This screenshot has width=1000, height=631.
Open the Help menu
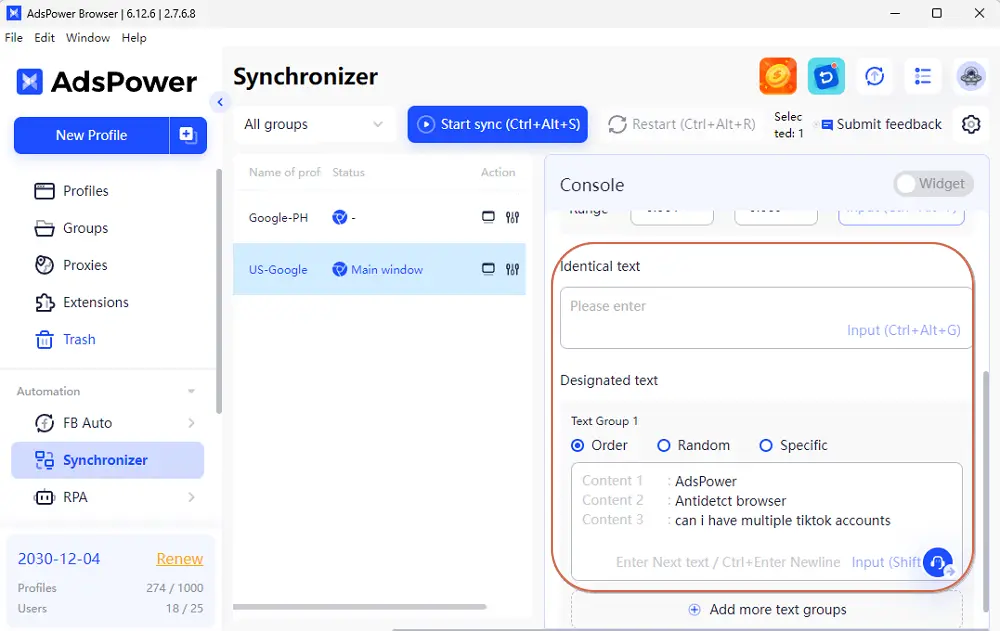coord(134,38)
